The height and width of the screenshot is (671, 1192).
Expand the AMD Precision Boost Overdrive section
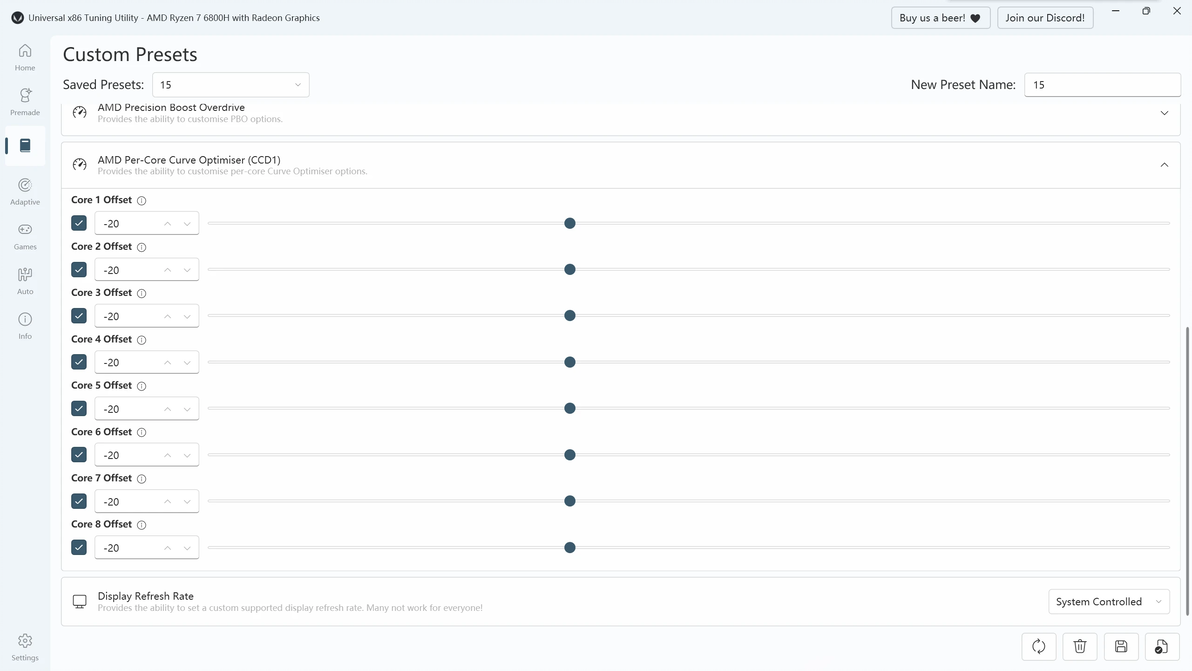point(1164,113)
